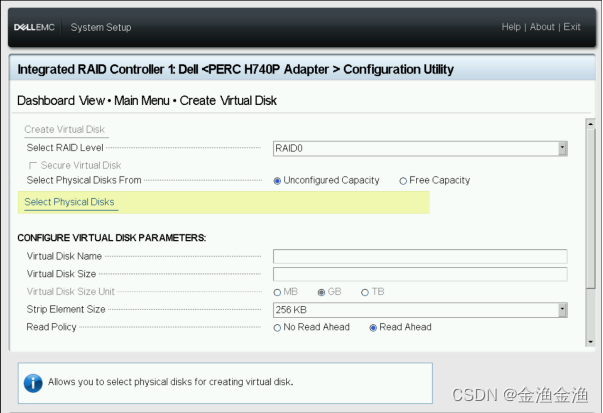
Task: Click the Read Policy label
Action: tap(52, 327)
